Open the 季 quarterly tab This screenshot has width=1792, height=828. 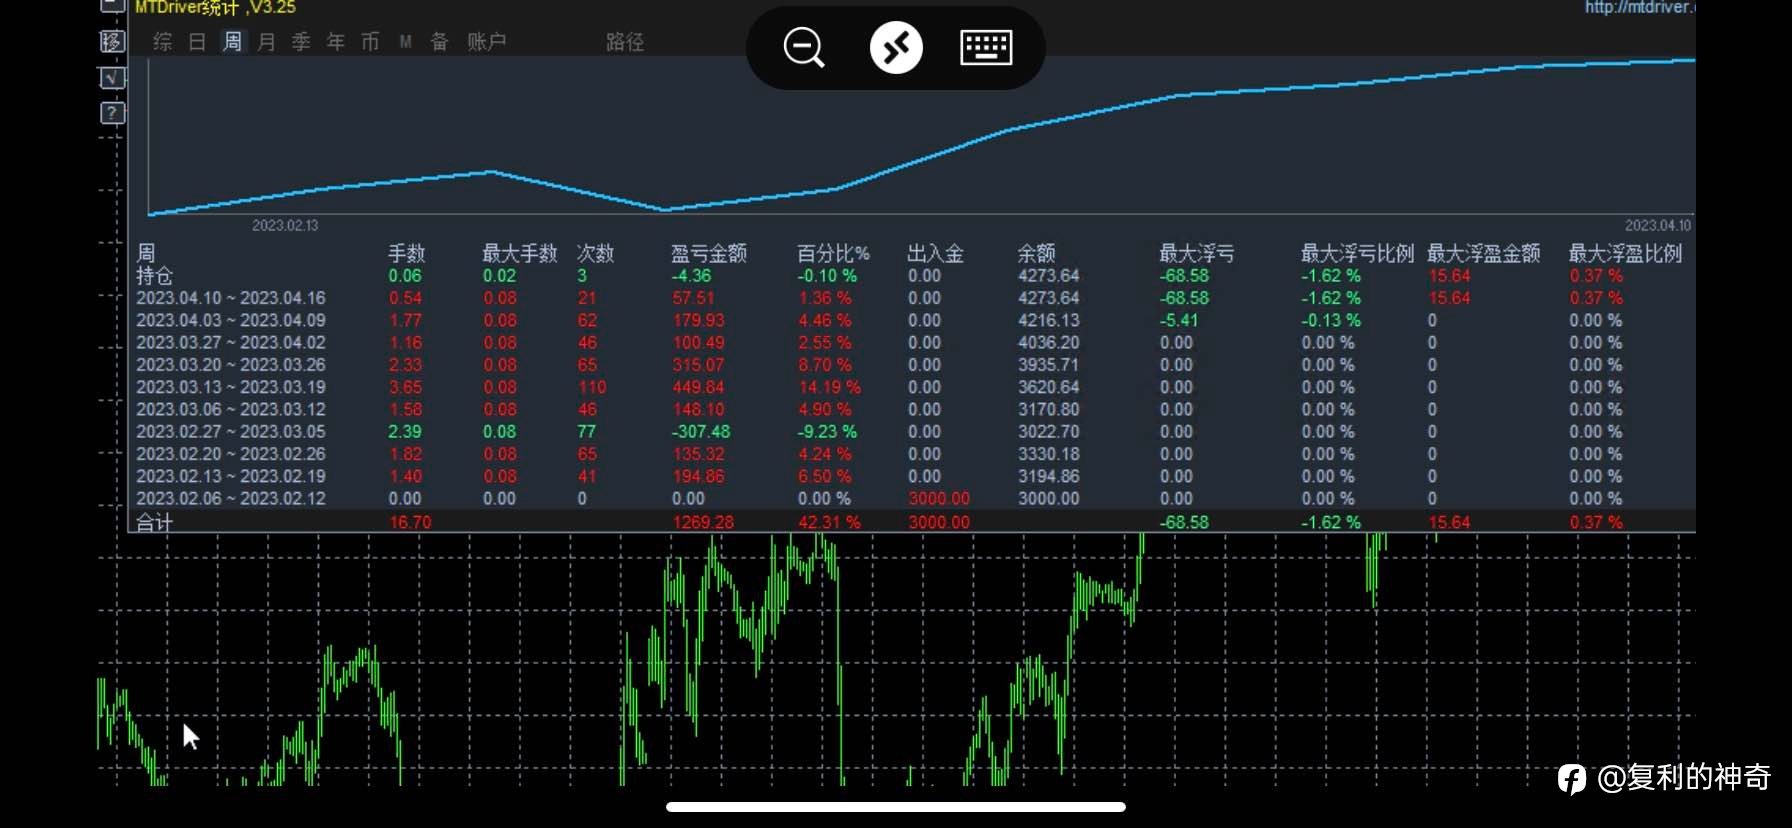click(301, 41)
